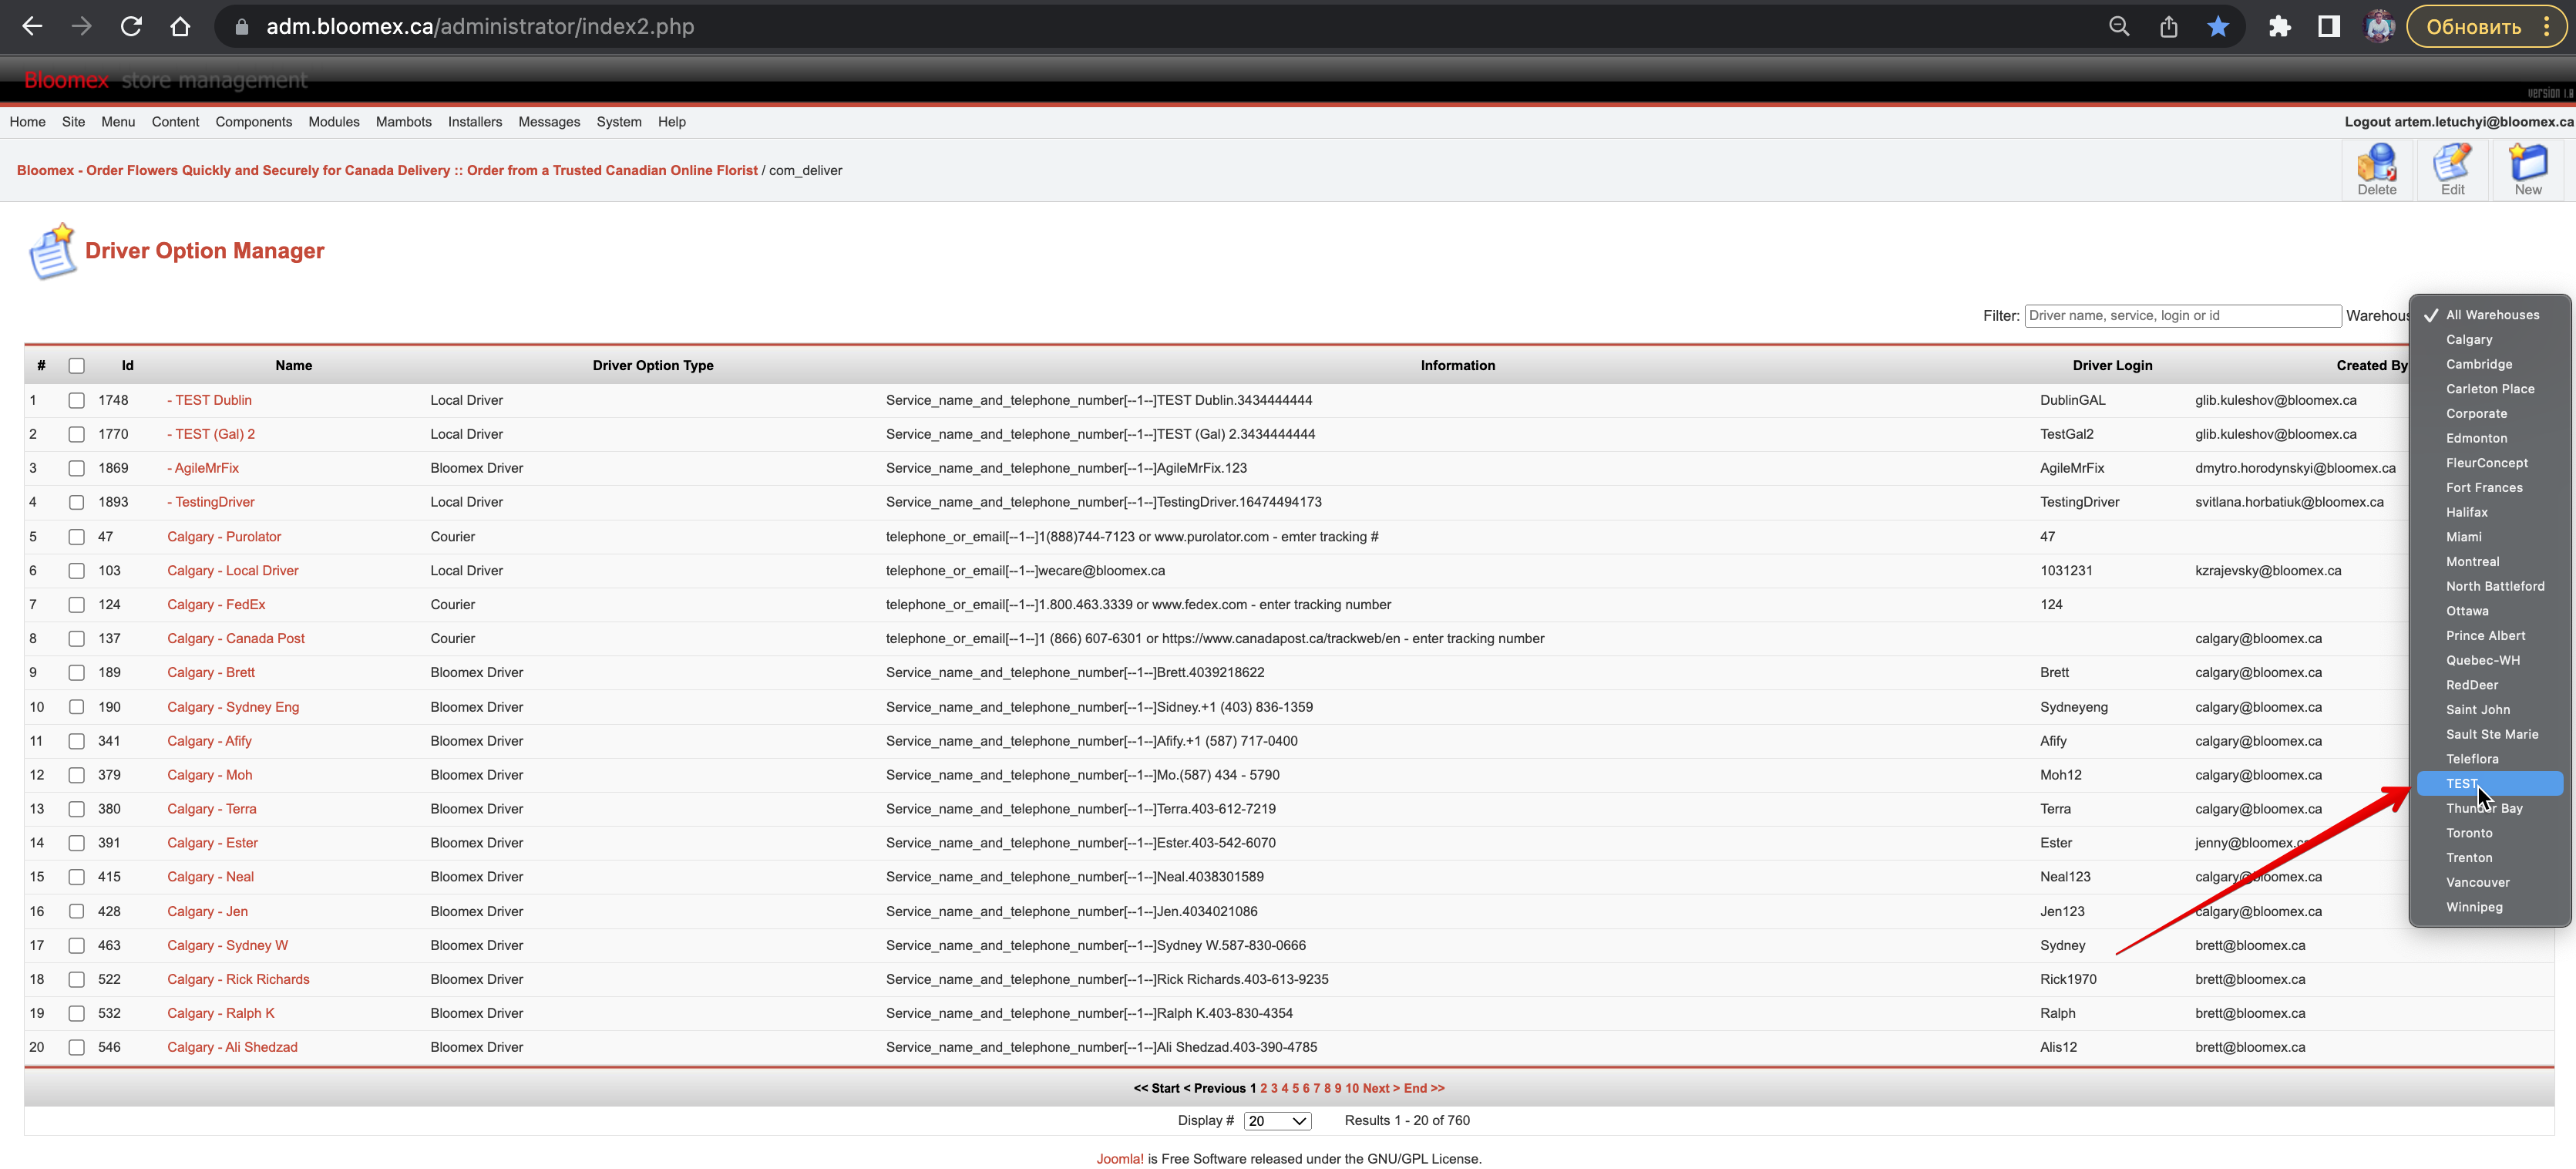The width and height of the screenshot is (2576, 1169).
Task: Open the System menu
Action: (619, 122)
